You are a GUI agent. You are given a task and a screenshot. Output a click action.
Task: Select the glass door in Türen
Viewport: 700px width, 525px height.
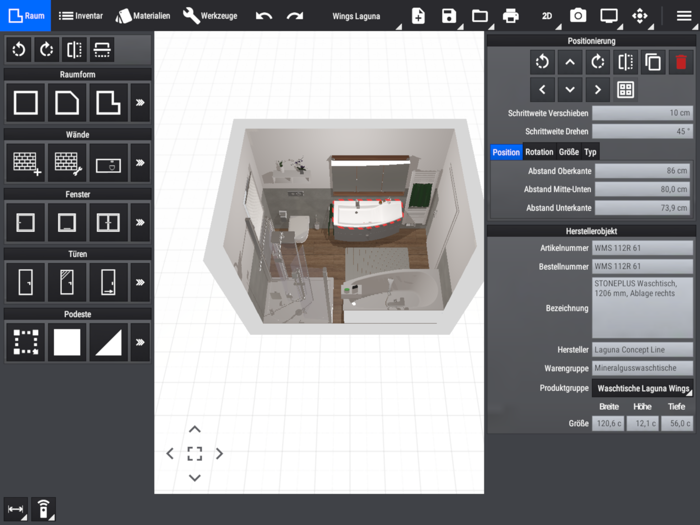click(x=67, y=282)
